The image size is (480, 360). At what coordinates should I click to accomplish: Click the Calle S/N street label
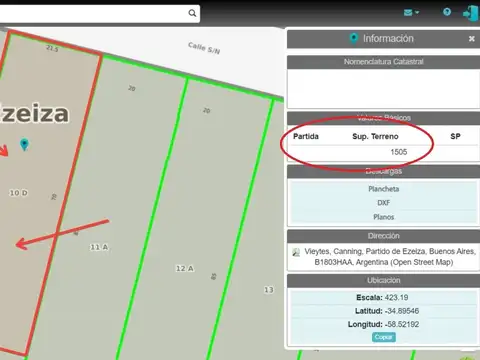[x=204, y=48]
